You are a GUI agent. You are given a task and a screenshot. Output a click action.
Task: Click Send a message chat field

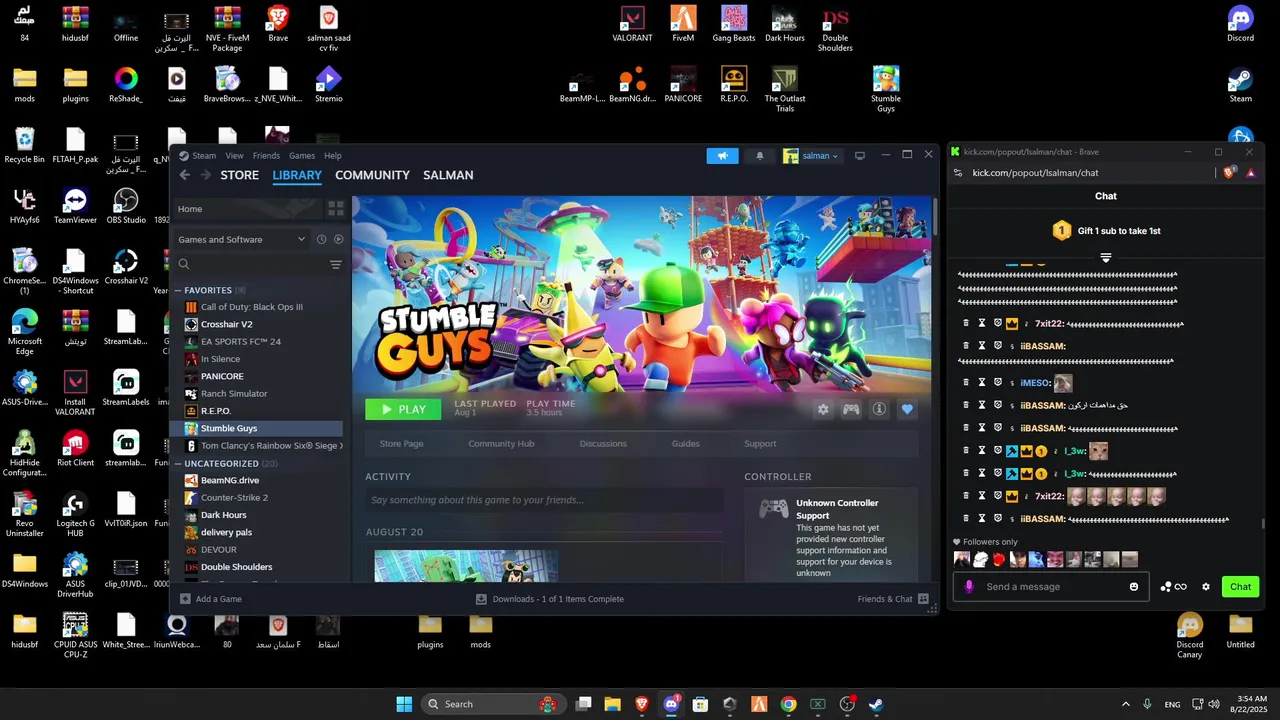[1050, 587]
